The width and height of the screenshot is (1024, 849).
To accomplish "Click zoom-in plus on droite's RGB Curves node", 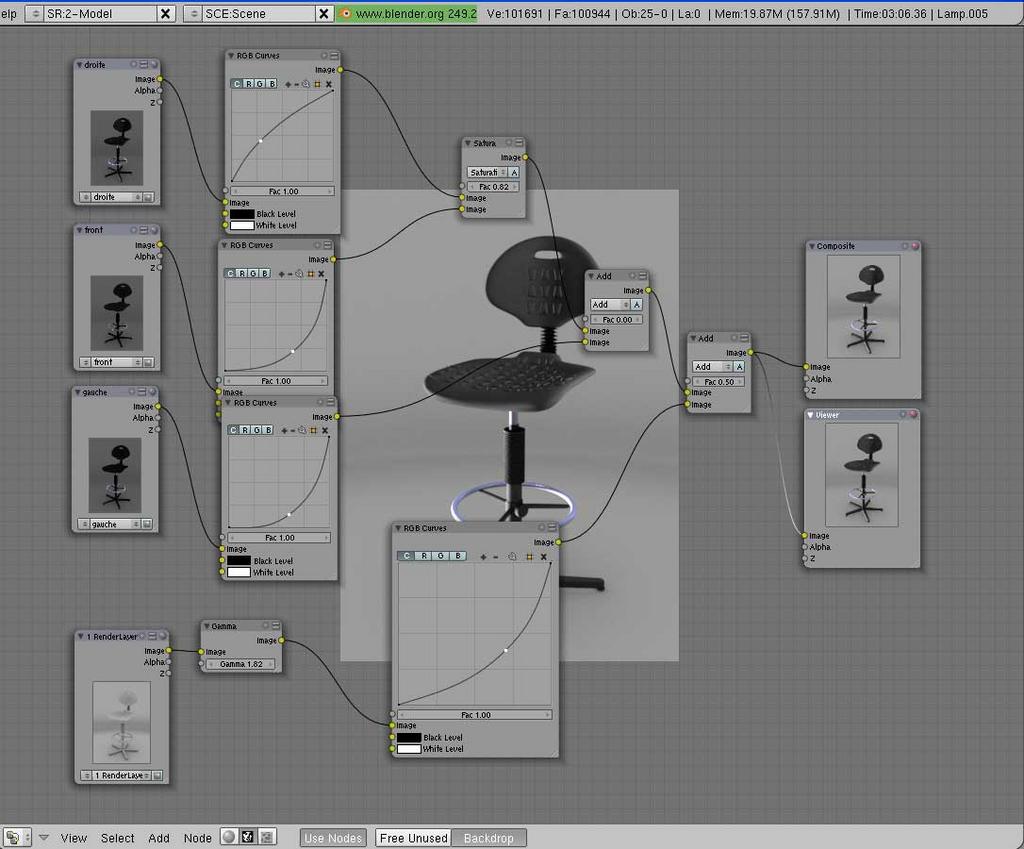I will (x=288, y=84).
